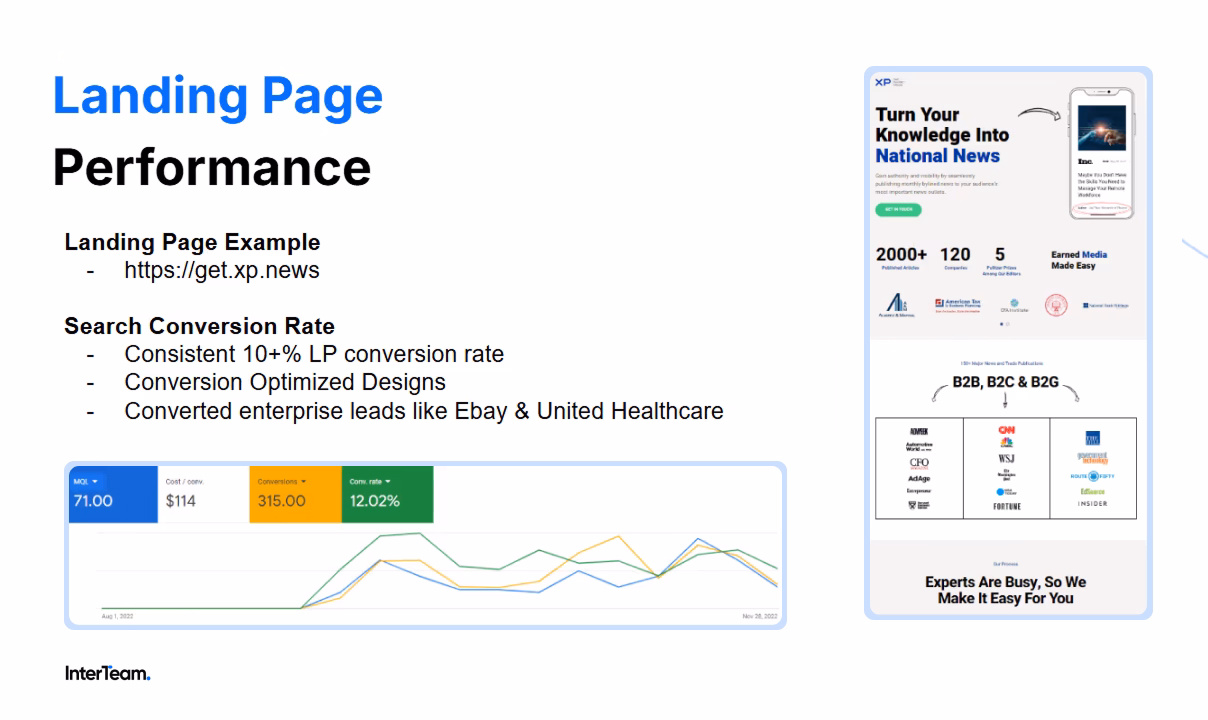The height and width of the screenshot is (720, 1208).
Task: Click the first carousel dot under client logos
Action: [x=1002, y=324]
